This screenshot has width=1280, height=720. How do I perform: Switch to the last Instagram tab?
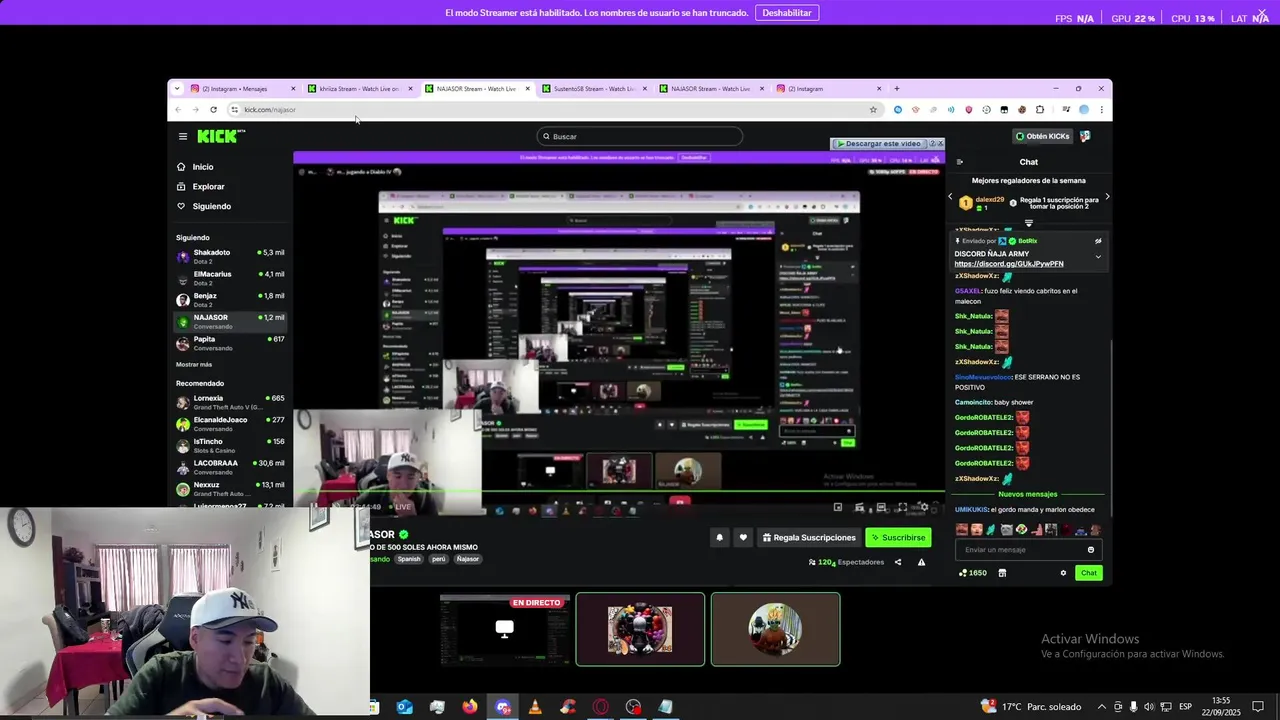click(827, 88)
